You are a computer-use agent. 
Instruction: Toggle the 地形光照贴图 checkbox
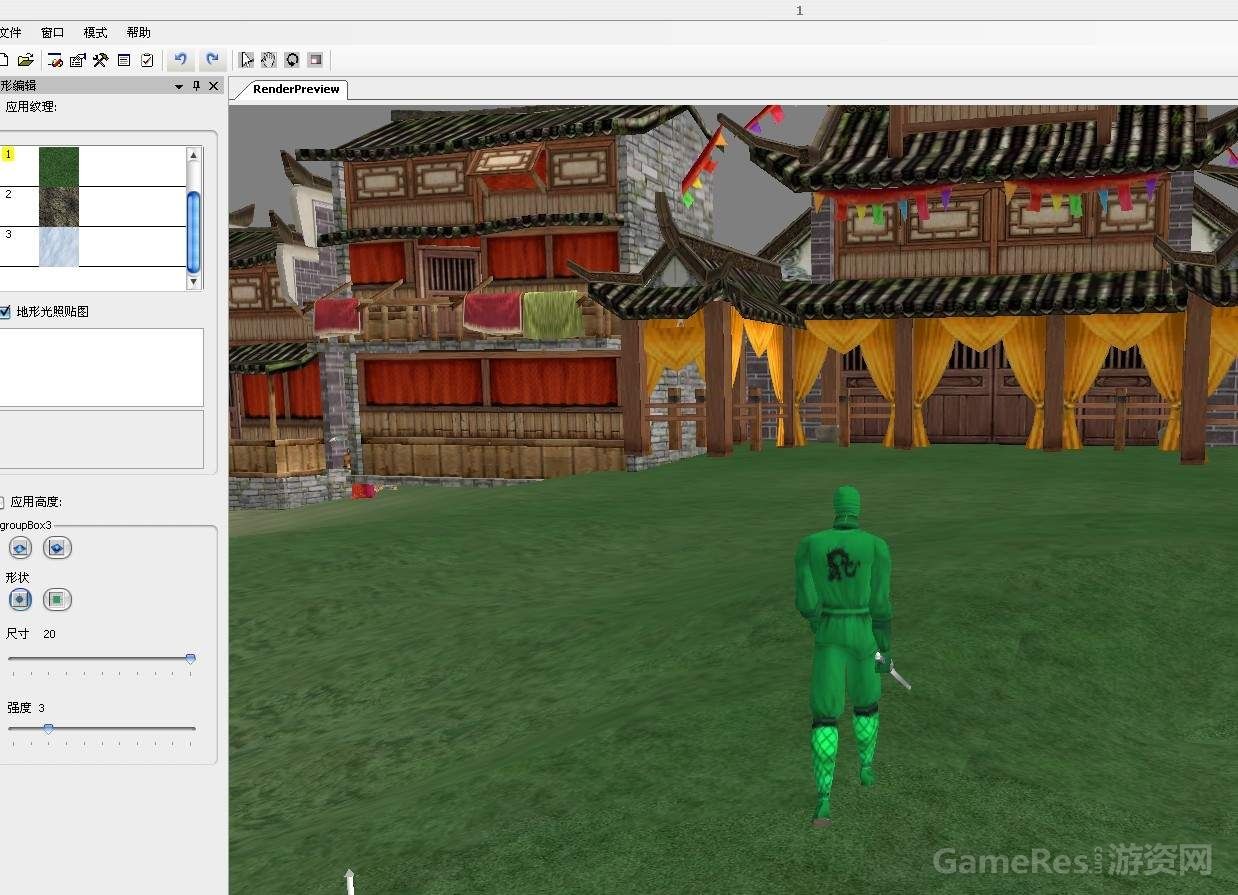pos(5,312)
